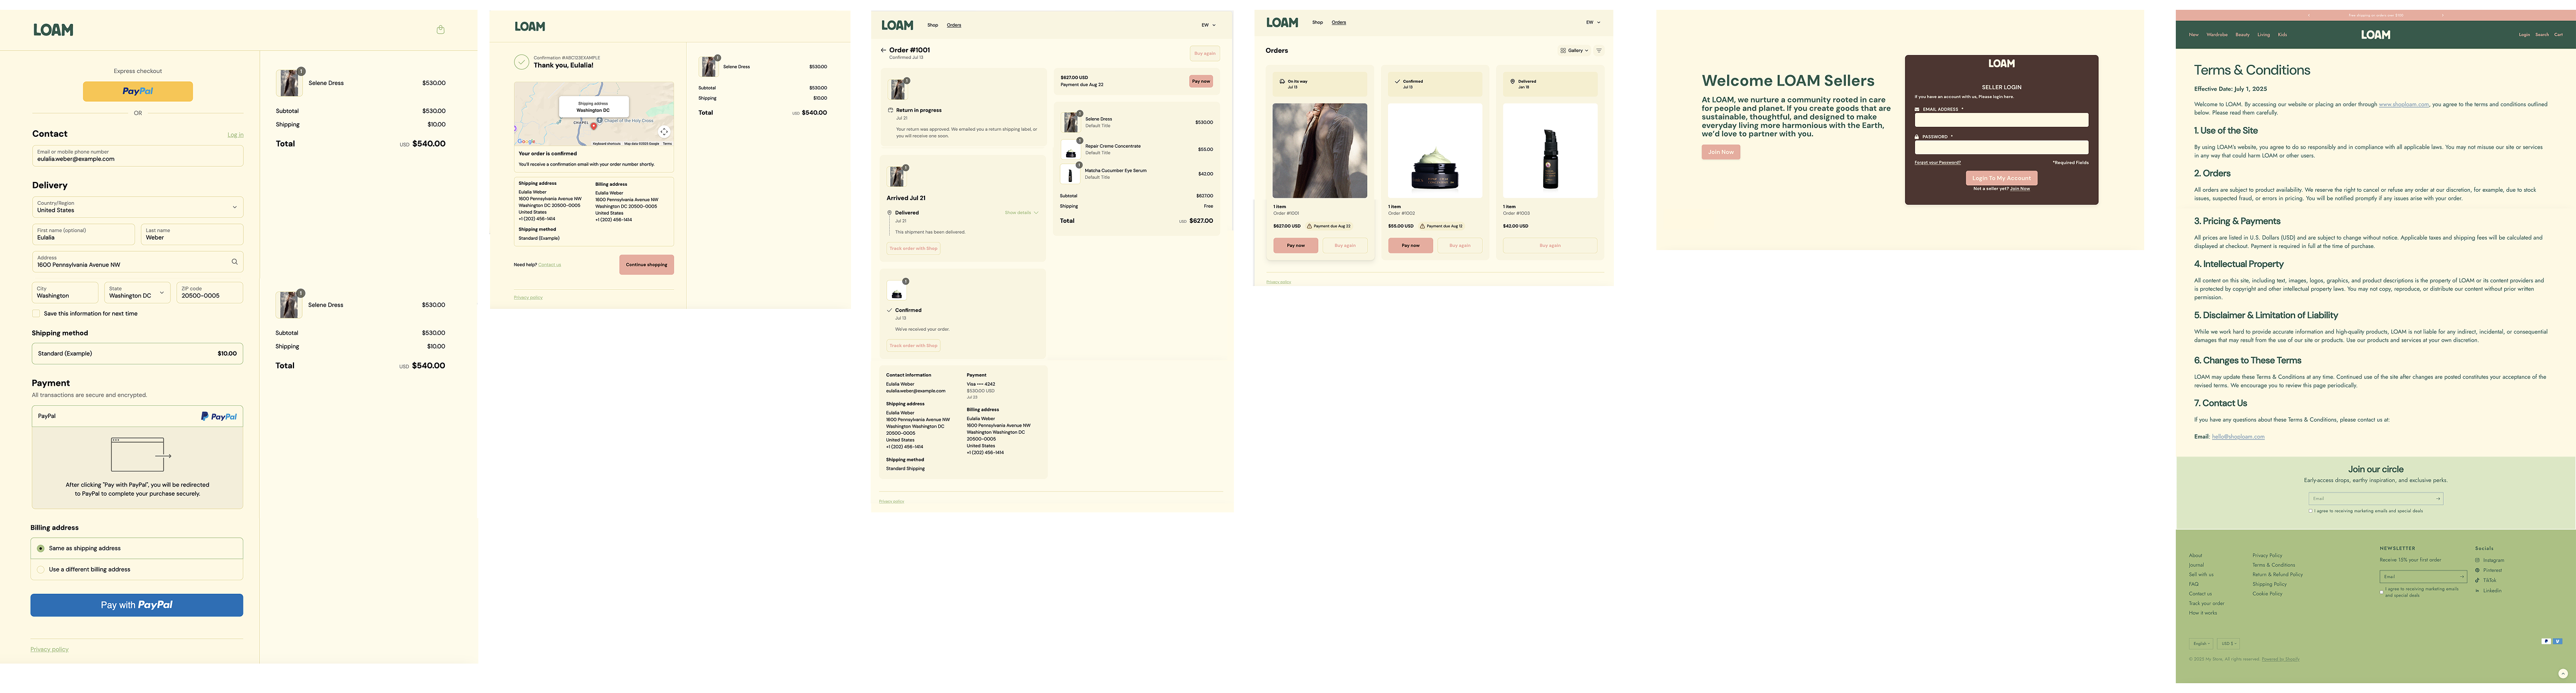This screenshot has height=693, width=2576.
Task: Click the search icon in the Address field
Action: (235, 262)
